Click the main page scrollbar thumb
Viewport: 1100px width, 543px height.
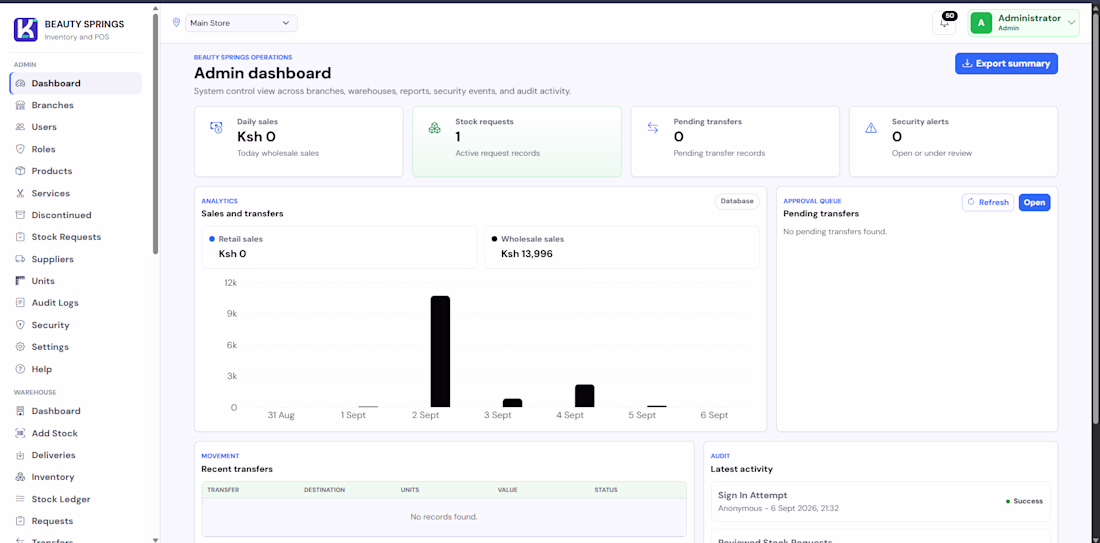point(1096,217)
